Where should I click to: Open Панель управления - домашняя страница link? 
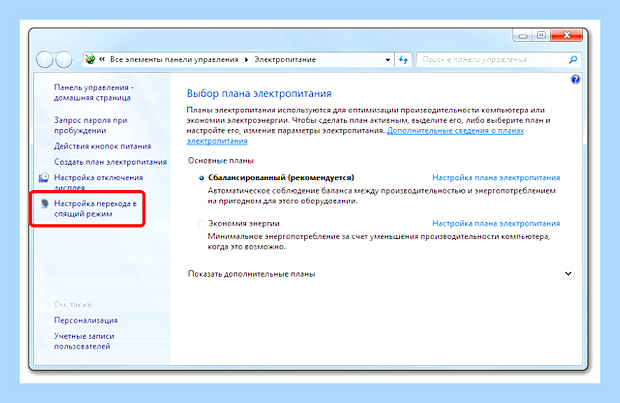[94, 93]
